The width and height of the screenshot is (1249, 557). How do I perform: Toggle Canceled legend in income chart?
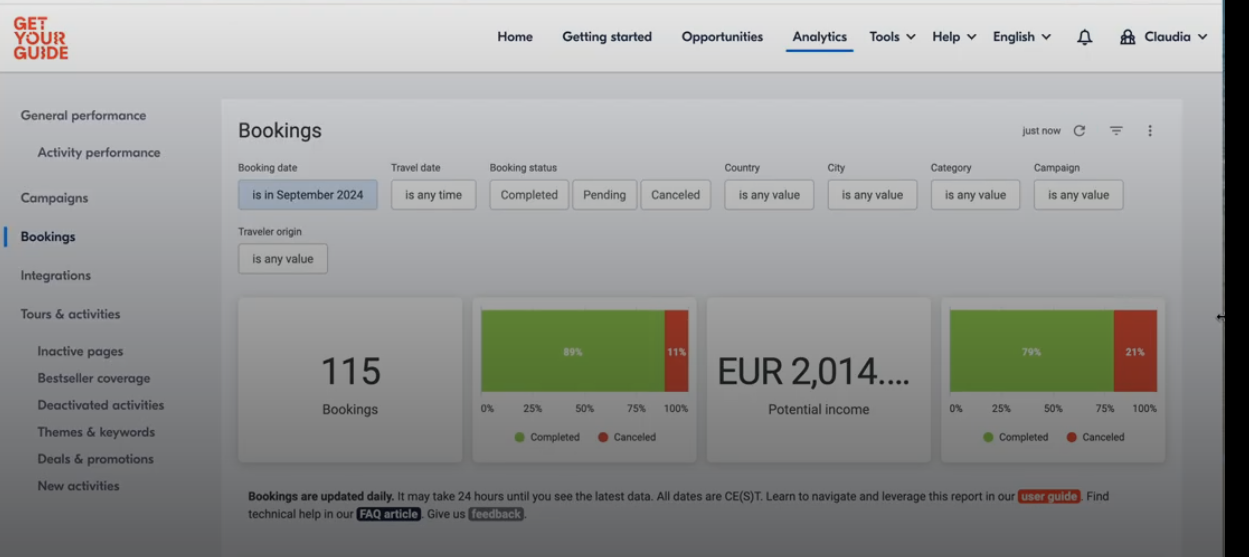(x=1096, y=437)
